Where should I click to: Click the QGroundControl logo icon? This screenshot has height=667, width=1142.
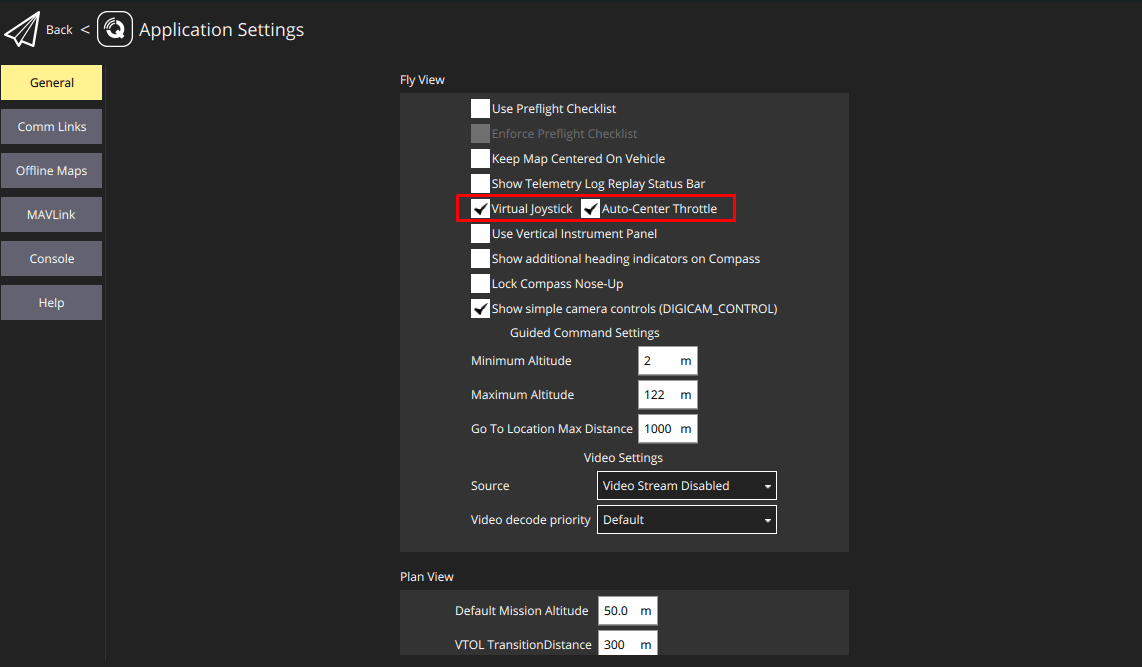(x=114, y=29)
